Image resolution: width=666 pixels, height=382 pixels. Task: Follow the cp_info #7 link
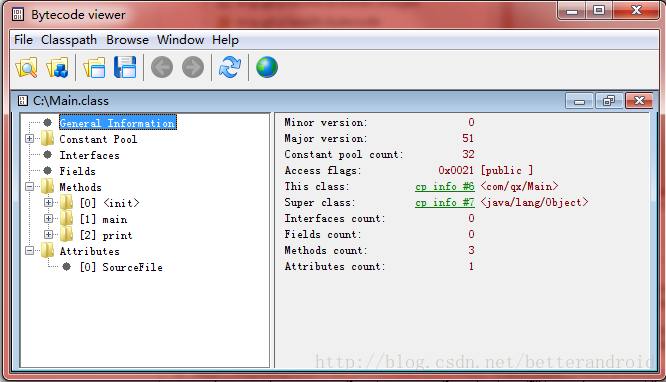(445, 203)
